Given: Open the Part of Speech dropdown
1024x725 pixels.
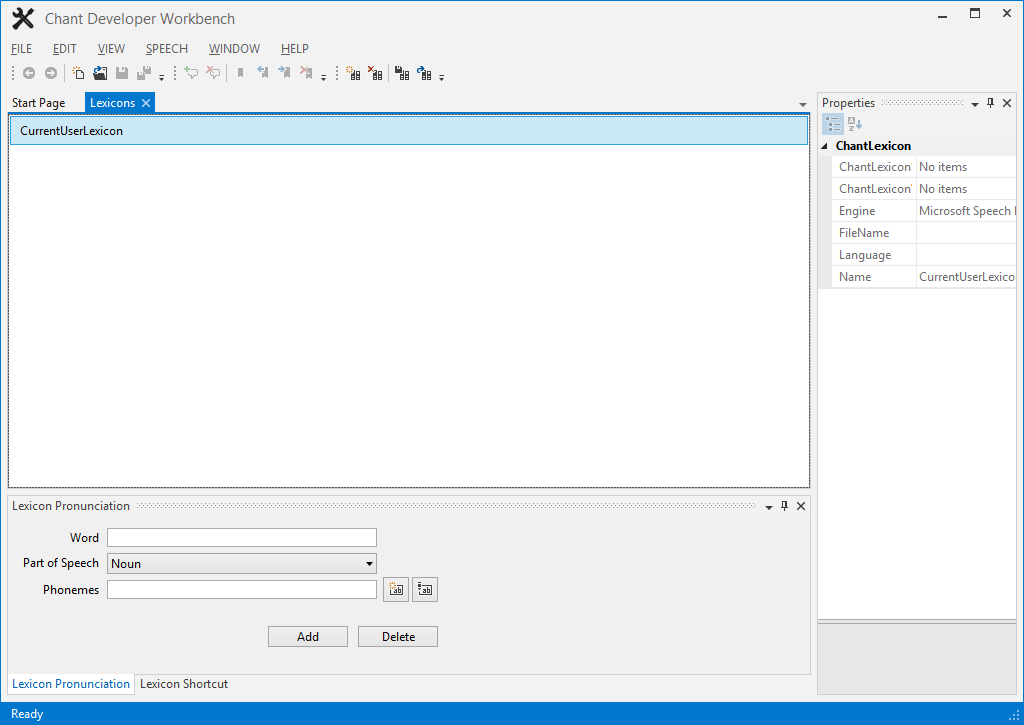Looking at the screenshot, I should point(369,564).
